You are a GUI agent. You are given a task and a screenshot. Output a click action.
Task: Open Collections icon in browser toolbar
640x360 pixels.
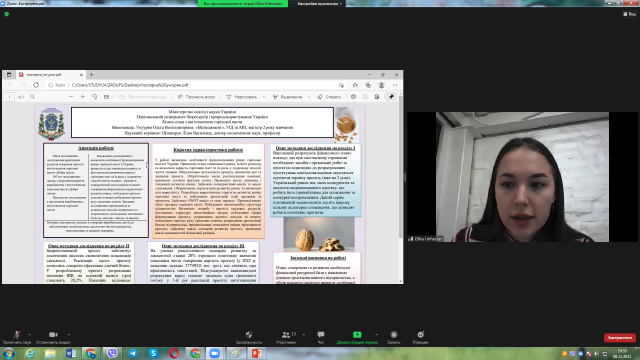tap(368, 85)
